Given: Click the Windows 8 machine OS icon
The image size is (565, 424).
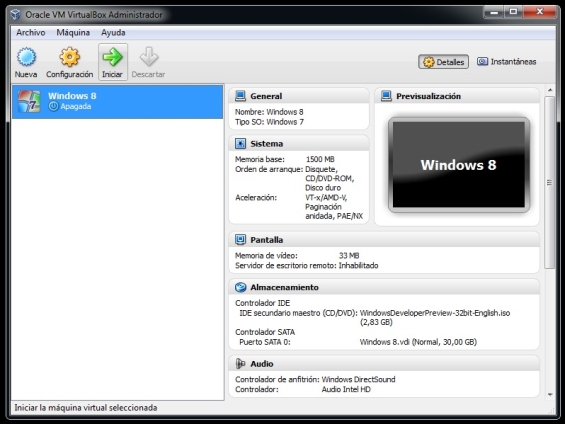Looking at the screenshot, I should (x=29, y=101).
